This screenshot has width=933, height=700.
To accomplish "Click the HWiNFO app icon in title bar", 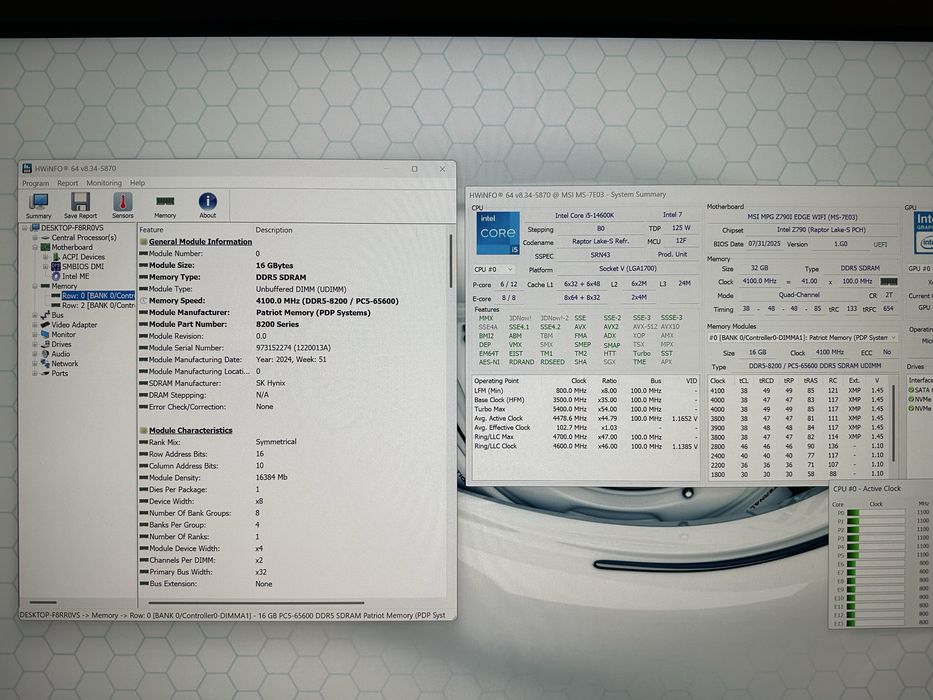I will click(27, 168).
